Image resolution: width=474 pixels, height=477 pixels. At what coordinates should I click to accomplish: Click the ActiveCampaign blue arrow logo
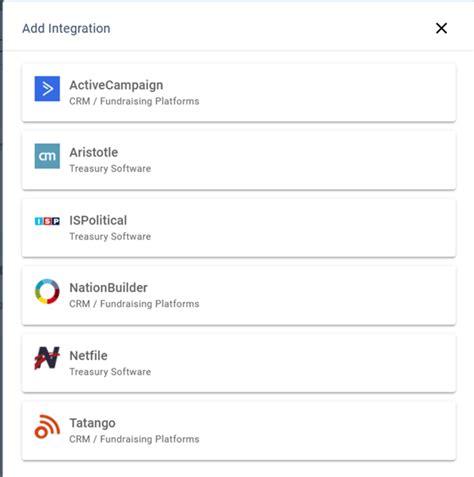tap(47, 89)
